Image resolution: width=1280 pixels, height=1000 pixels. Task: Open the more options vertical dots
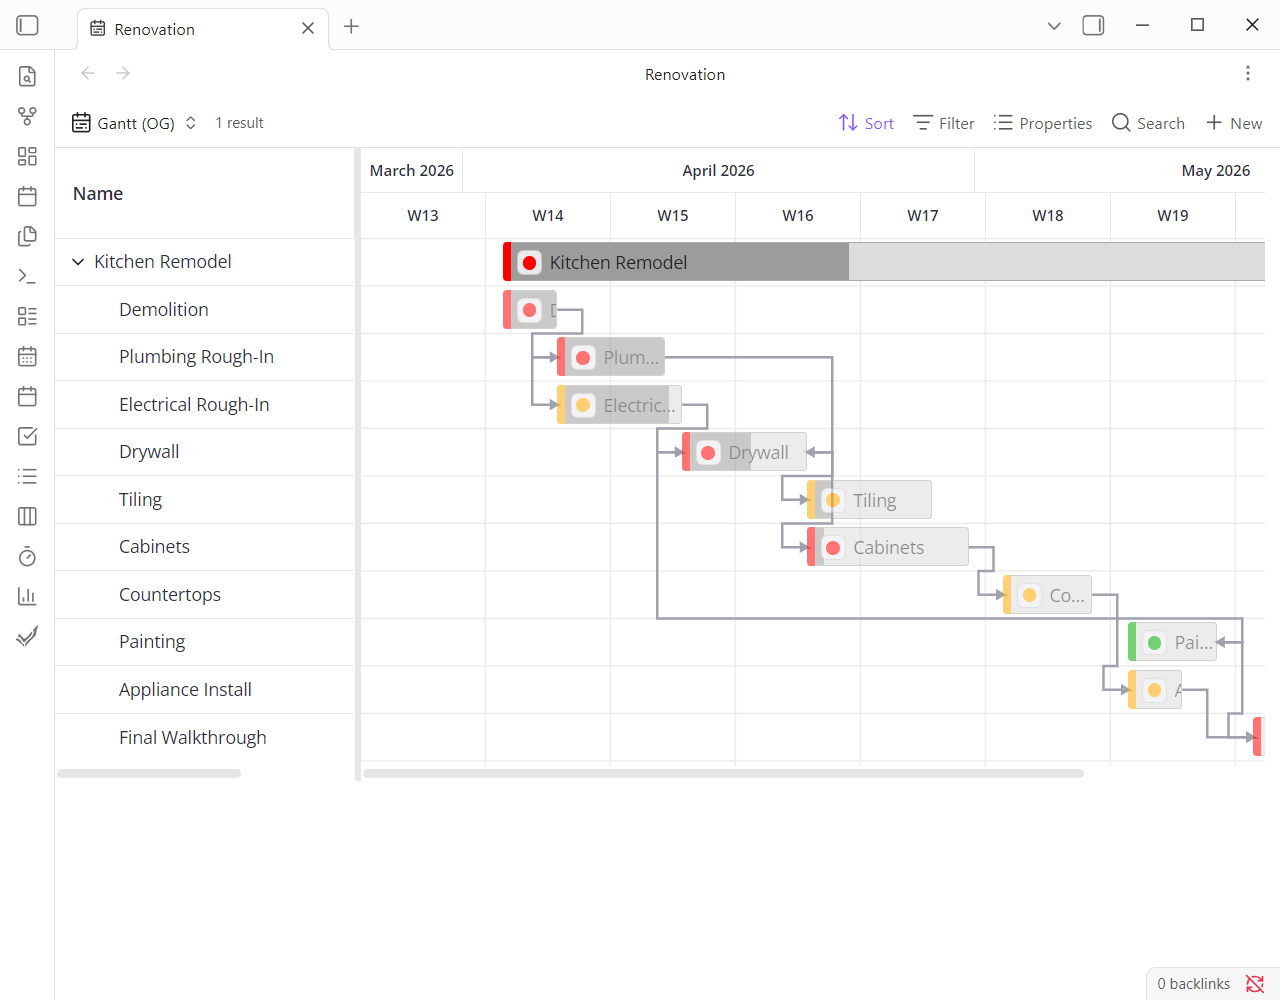1247,73
